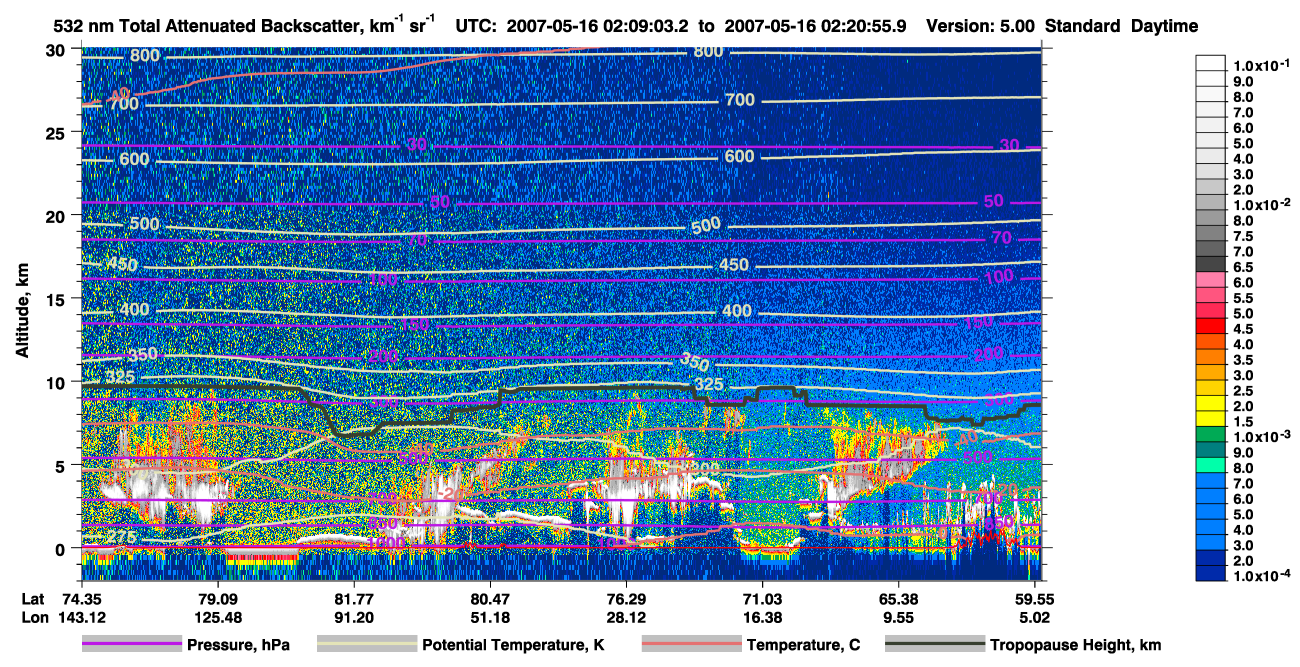1300x667 pixels.
Task: Click the 'Daytime' label in the header
Action: (x=1165, y=26)
